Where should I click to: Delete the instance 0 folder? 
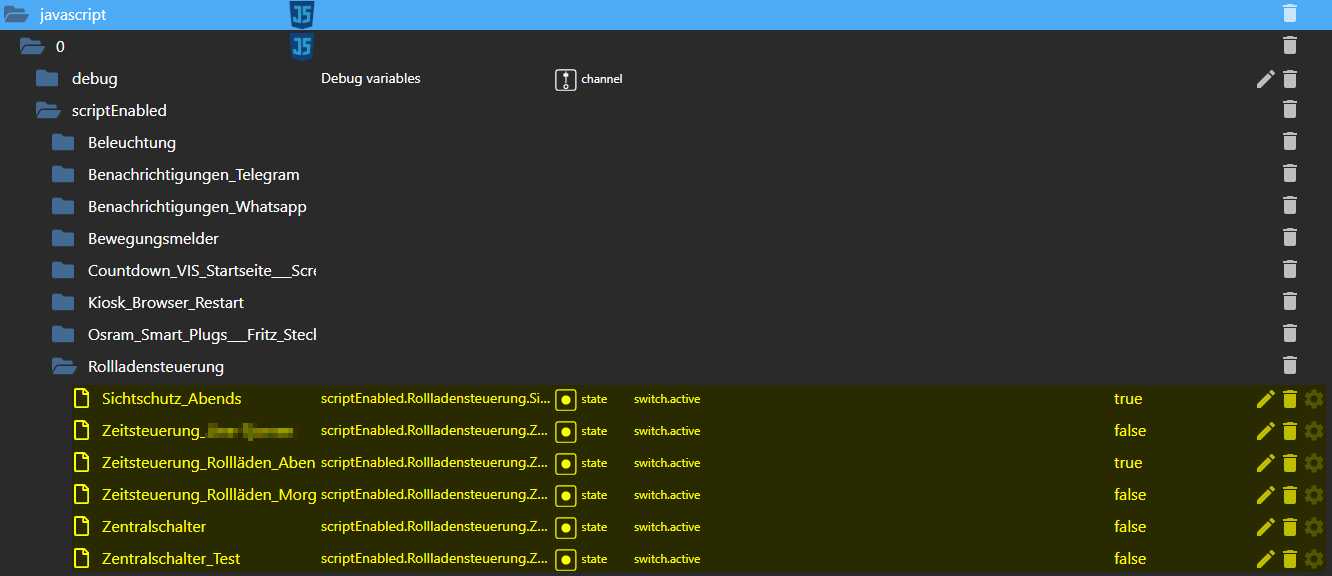click(1290, 46)
